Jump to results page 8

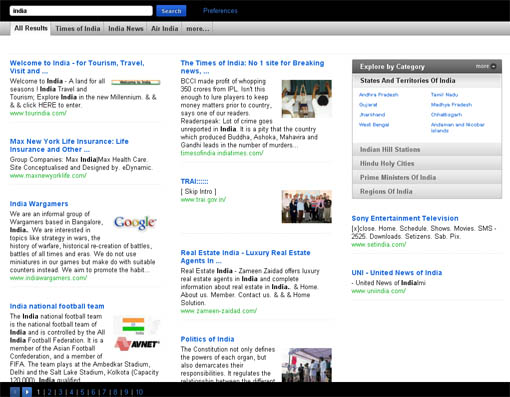[x=115, y=392]
